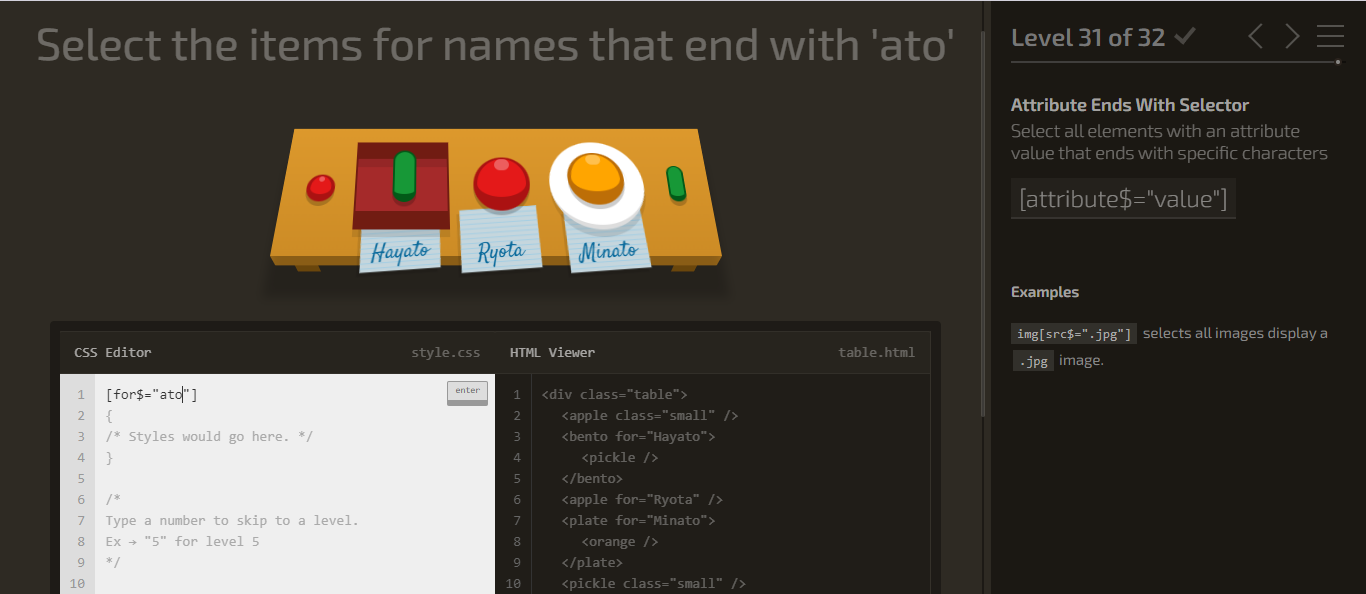Click the Level 31 of 32 heading

(x=1088, y=37)
